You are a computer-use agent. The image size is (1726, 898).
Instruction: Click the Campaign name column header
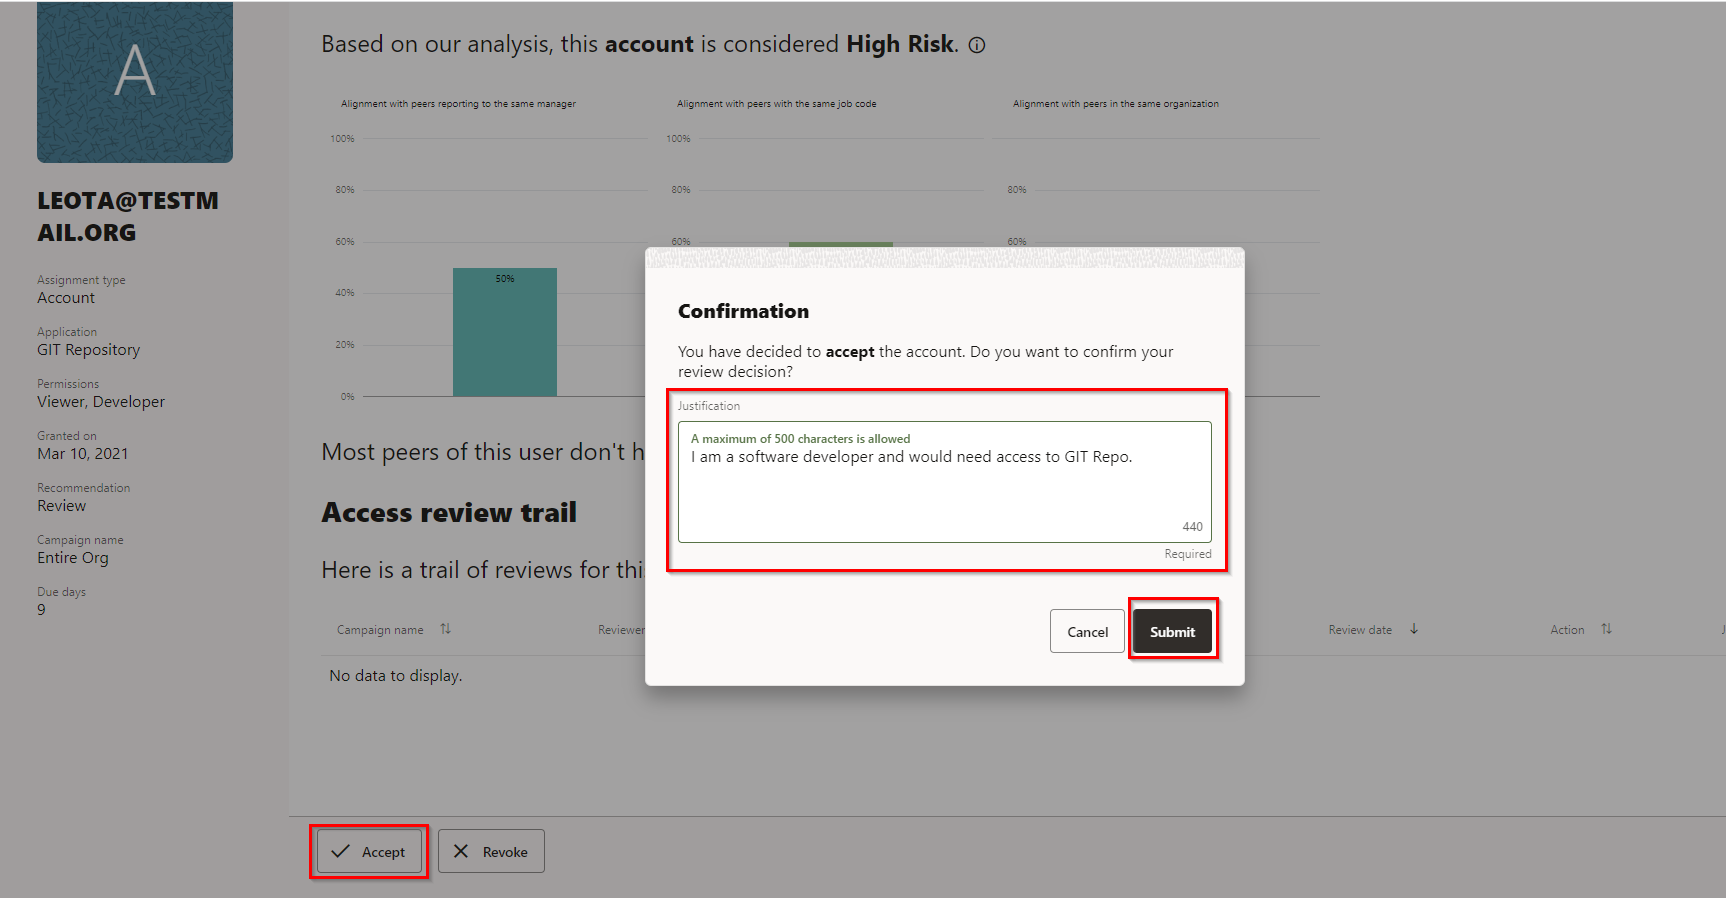(380, 630)
